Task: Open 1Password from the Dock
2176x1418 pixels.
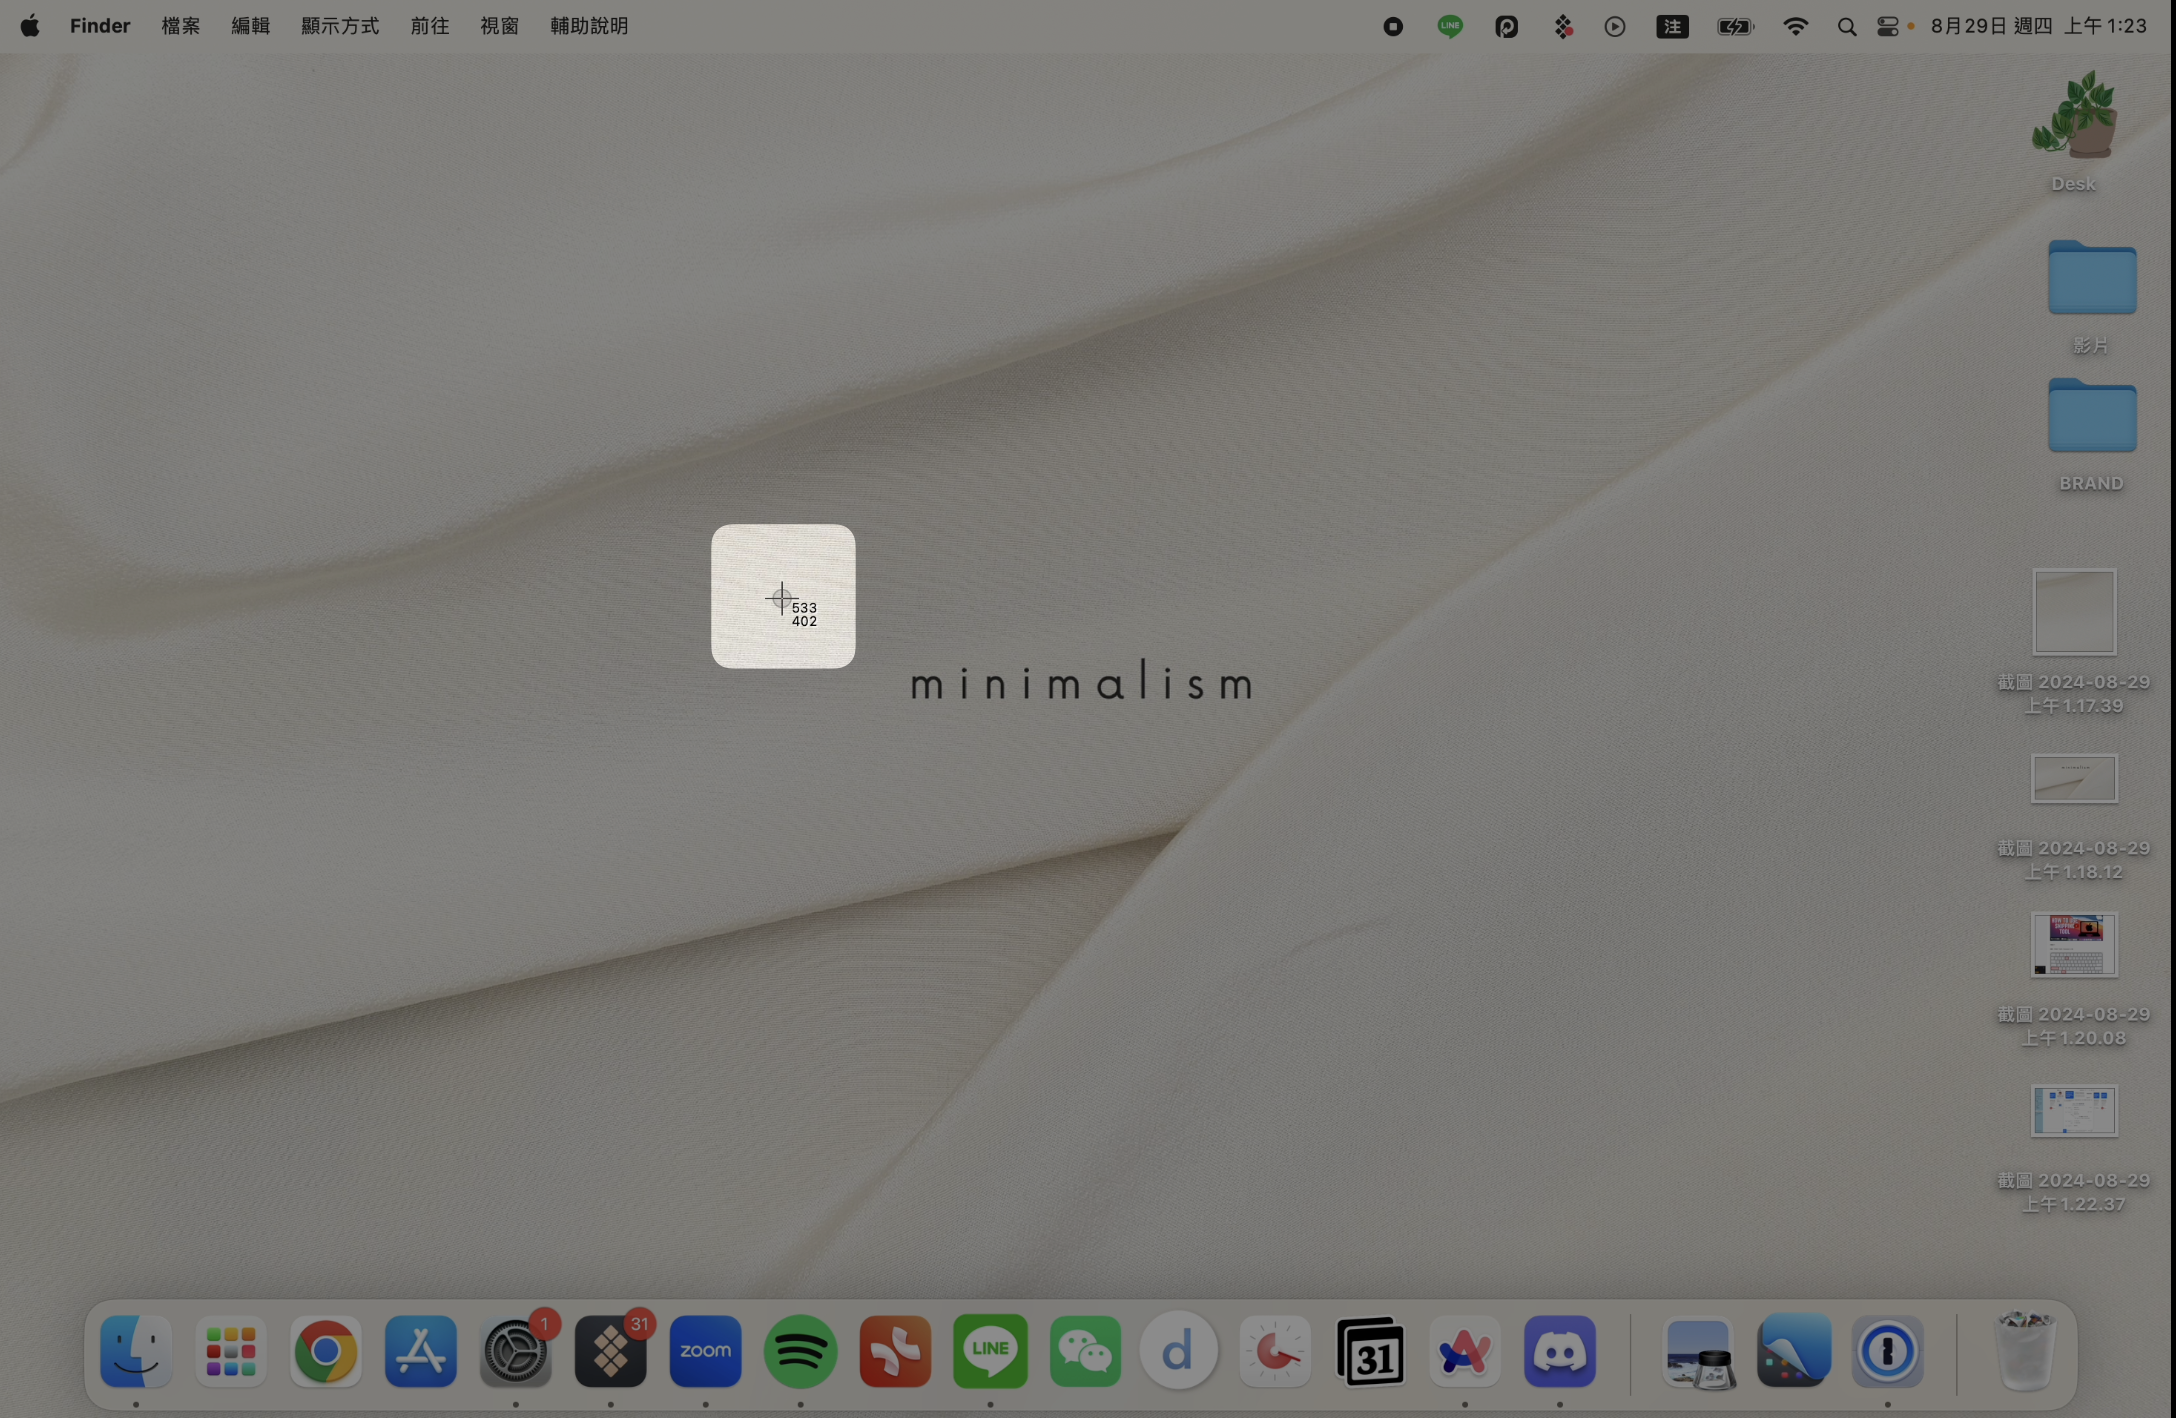Action: coord(1888,1352)
